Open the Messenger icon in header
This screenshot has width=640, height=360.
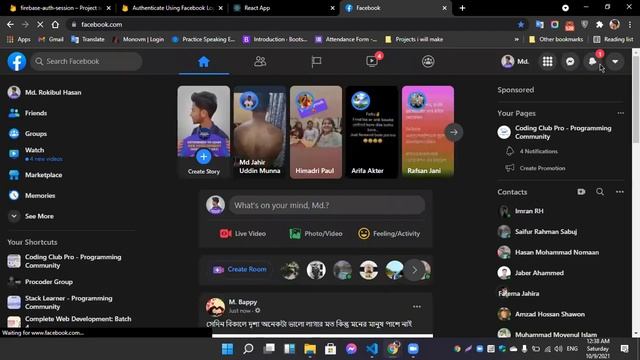(x=570, y=62)
